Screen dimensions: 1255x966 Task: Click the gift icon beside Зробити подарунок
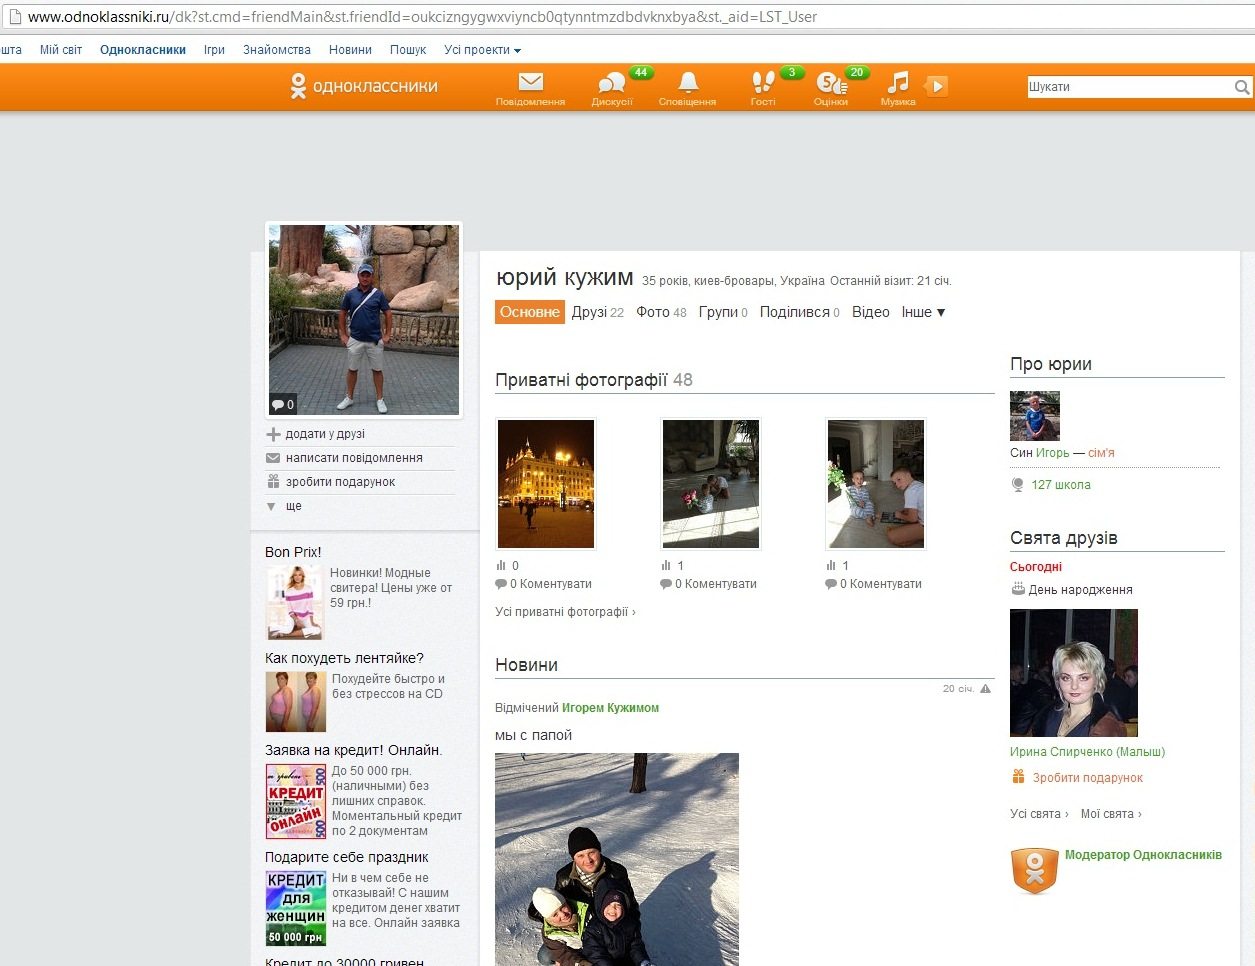1018,777
